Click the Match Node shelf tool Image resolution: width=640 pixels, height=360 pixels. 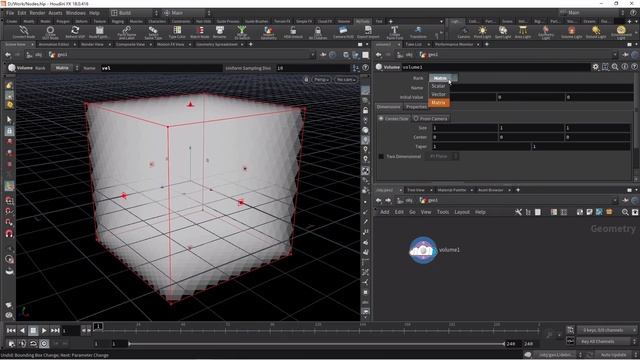point(200,32)
